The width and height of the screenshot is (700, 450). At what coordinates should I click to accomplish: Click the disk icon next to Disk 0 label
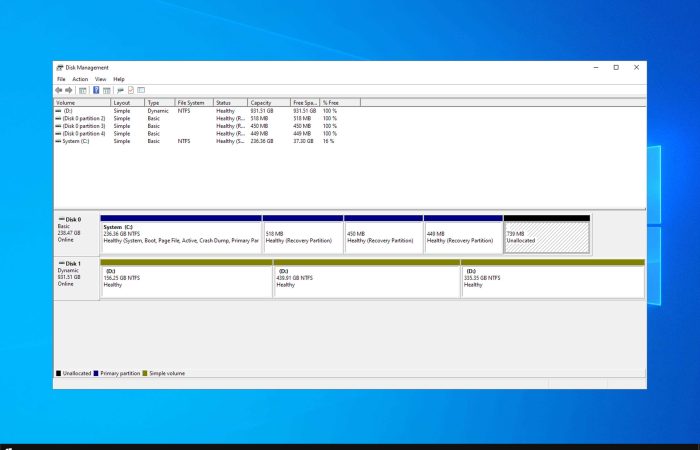(x=62, y=219)
